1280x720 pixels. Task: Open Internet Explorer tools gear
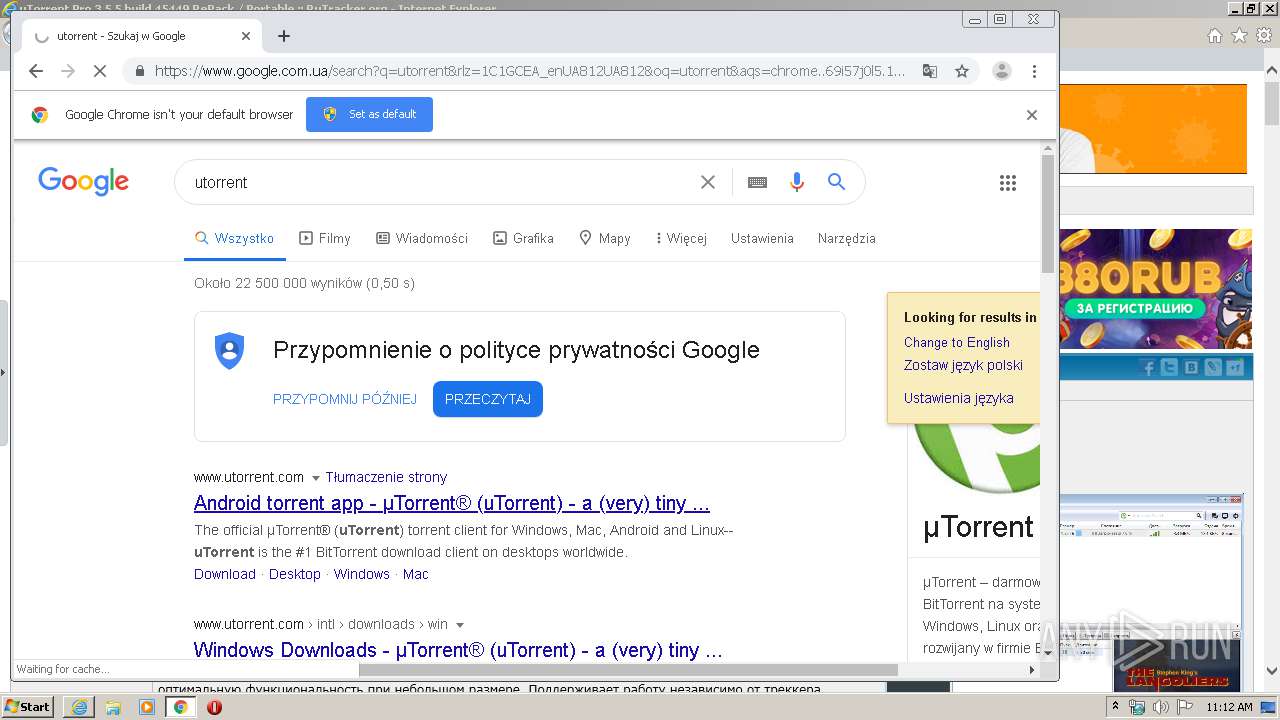[x=1264, y=36]
